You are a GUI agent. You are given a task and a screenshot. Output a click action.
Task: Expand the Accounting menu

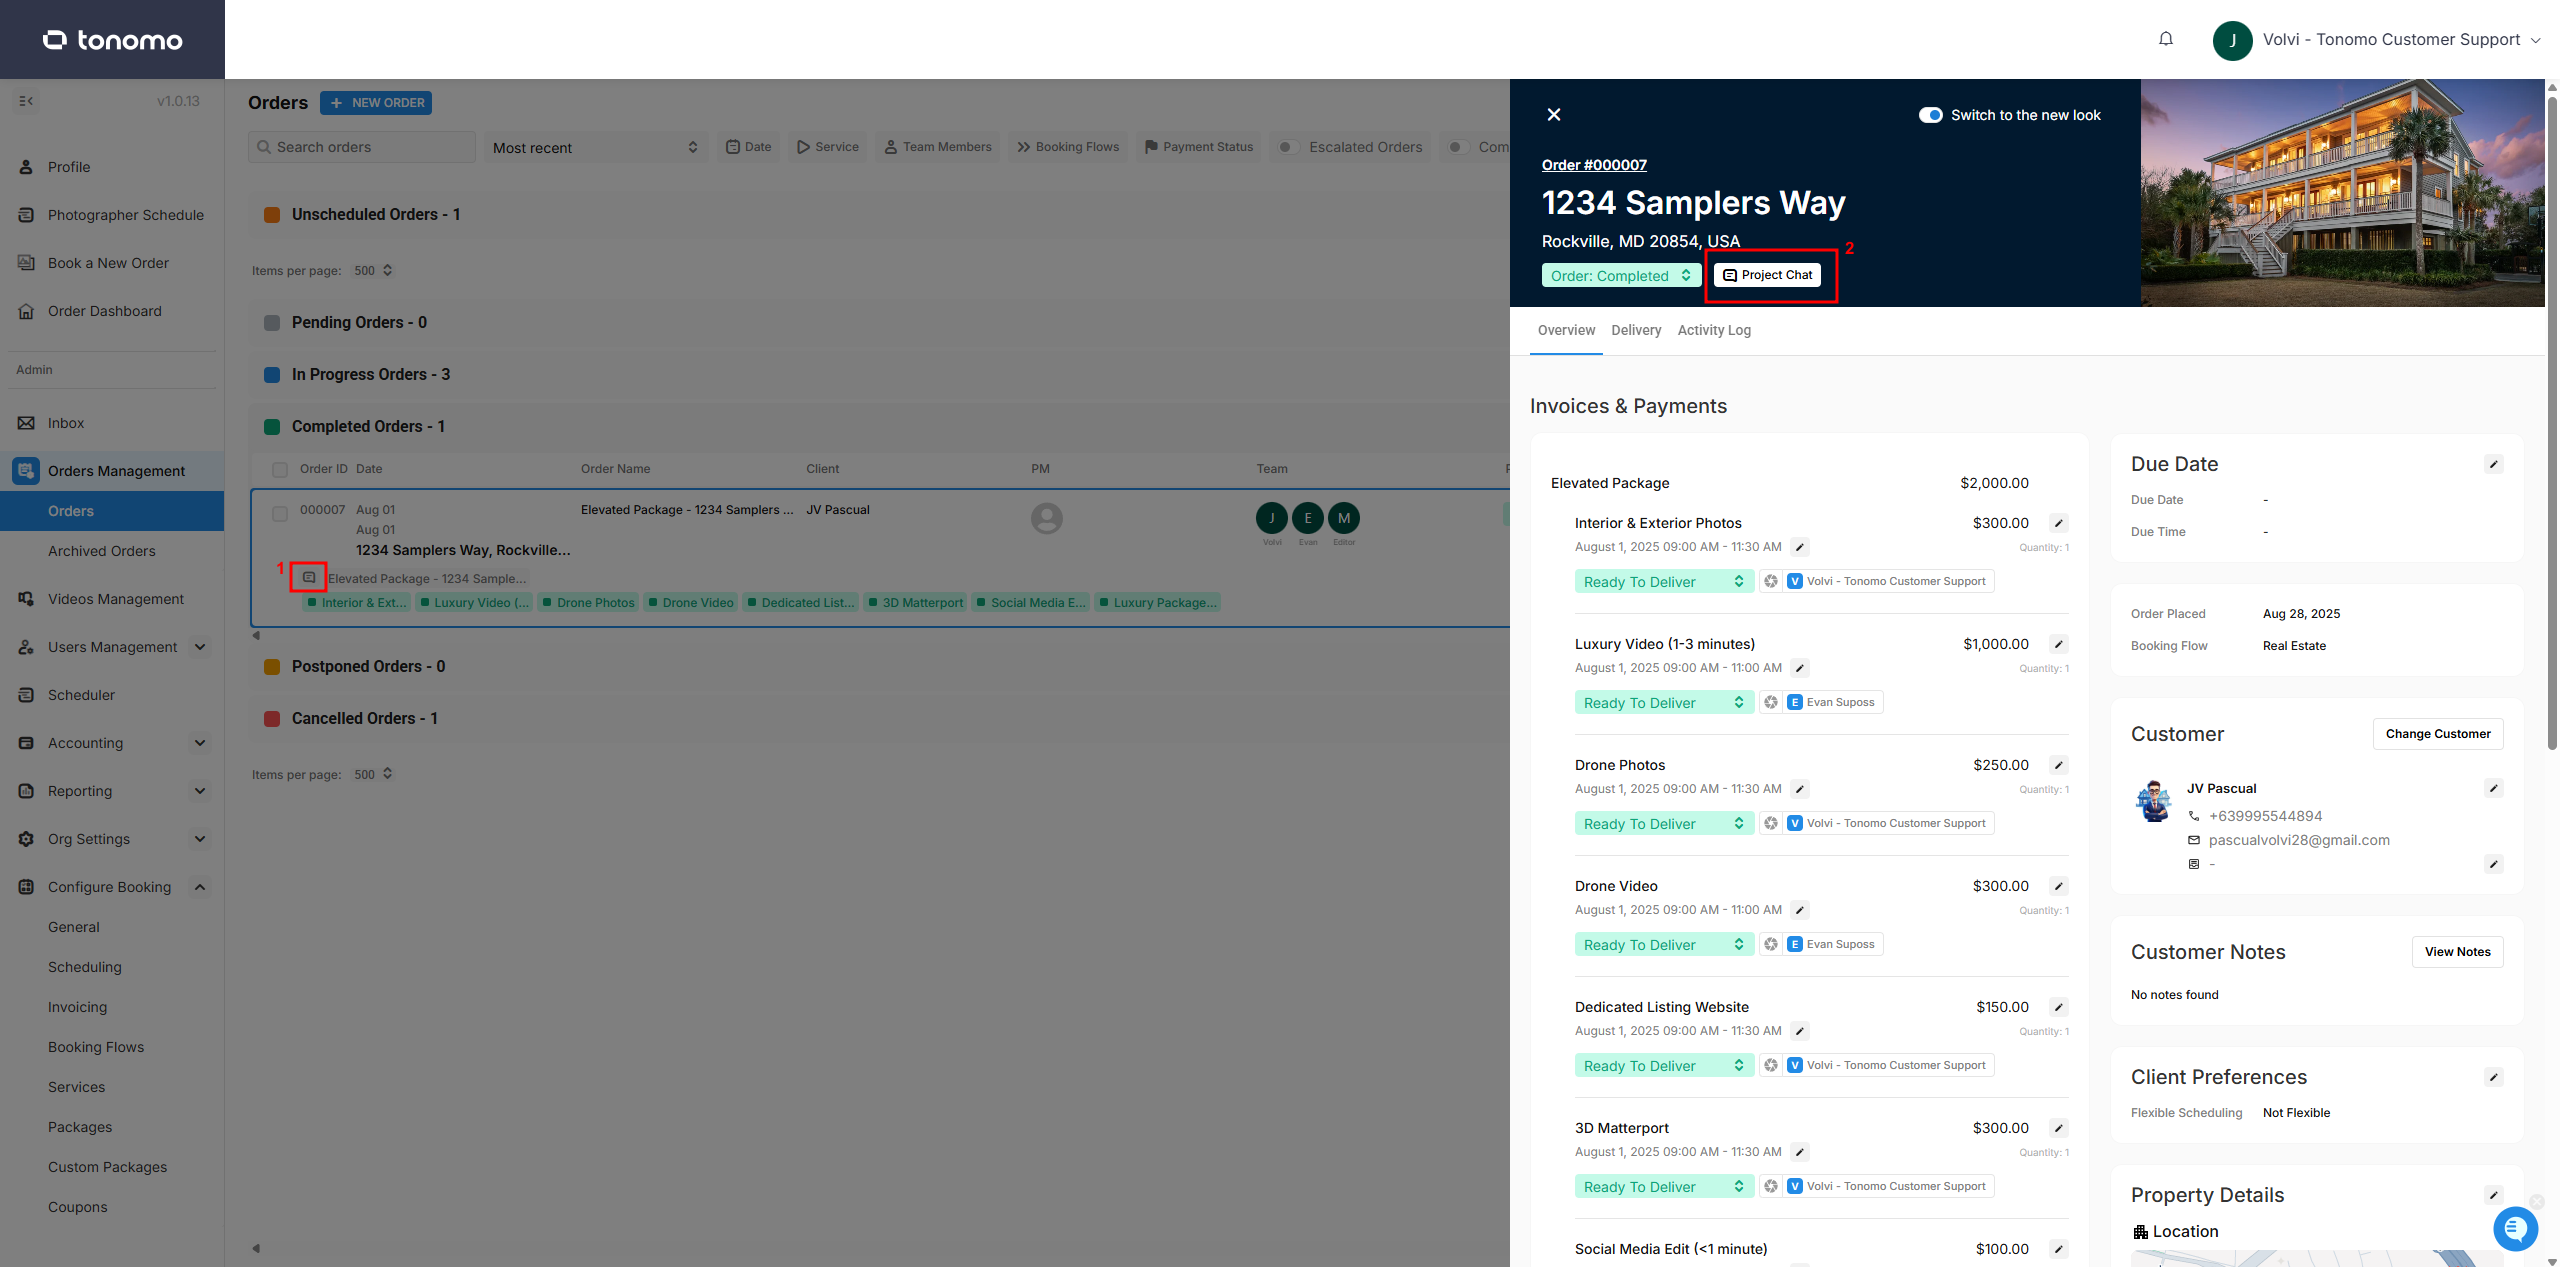coord(200,743)
